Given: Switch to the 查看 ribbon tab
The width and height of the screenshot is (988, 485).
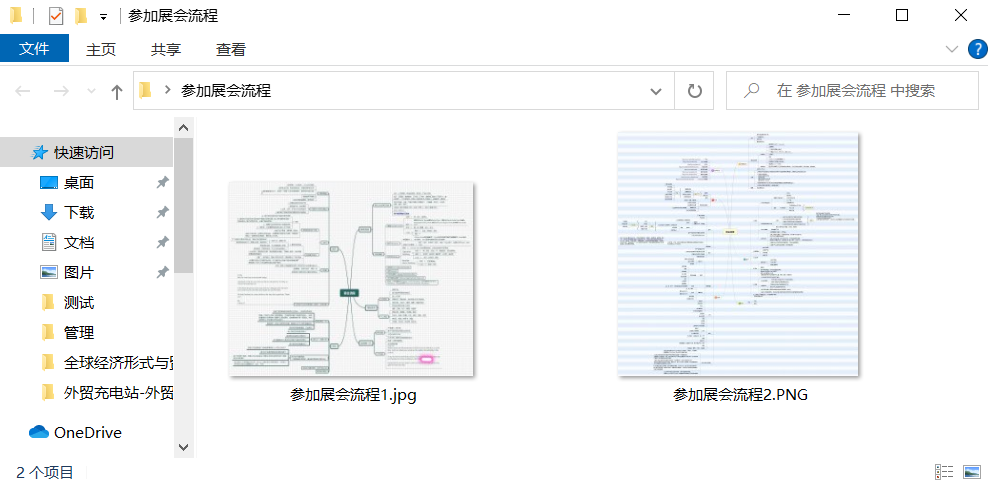Looking at the screenshot, I should pos(231,50).
